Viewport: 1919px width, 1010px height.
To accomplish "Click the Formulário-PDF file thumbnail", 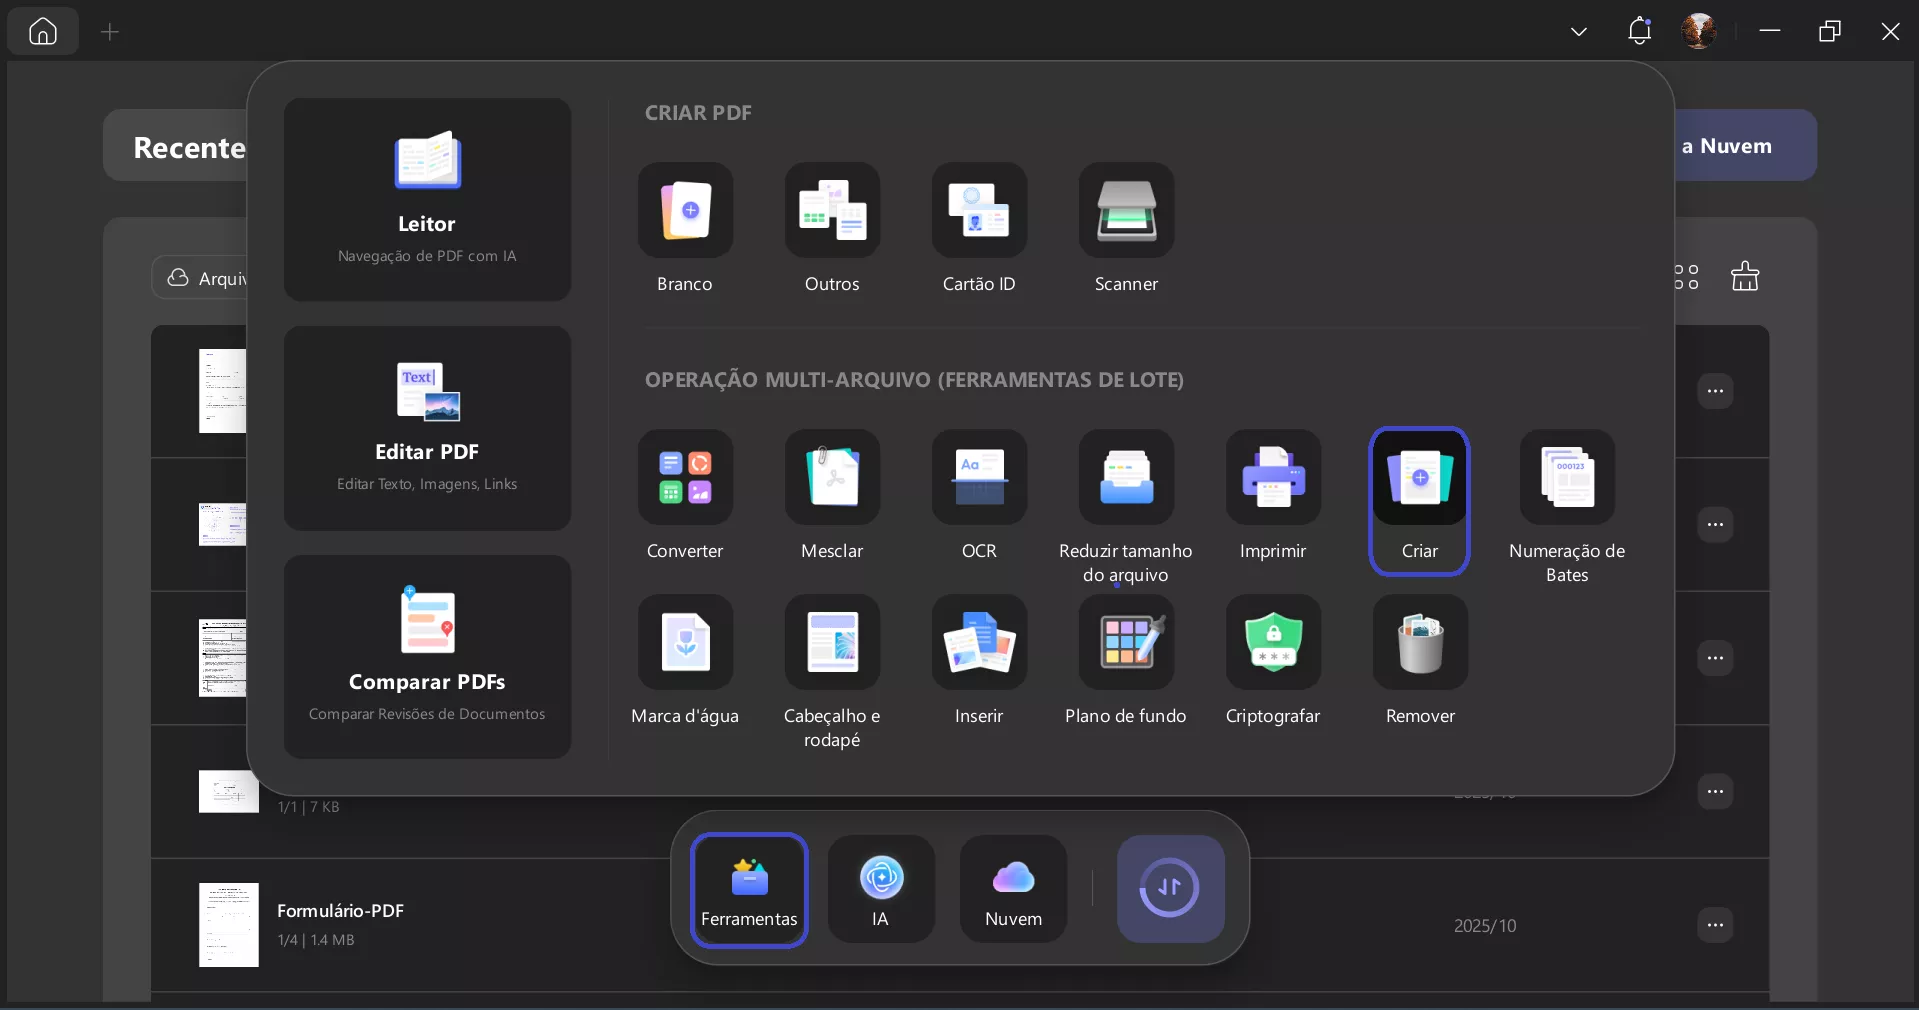I will [x=228, y=925].
